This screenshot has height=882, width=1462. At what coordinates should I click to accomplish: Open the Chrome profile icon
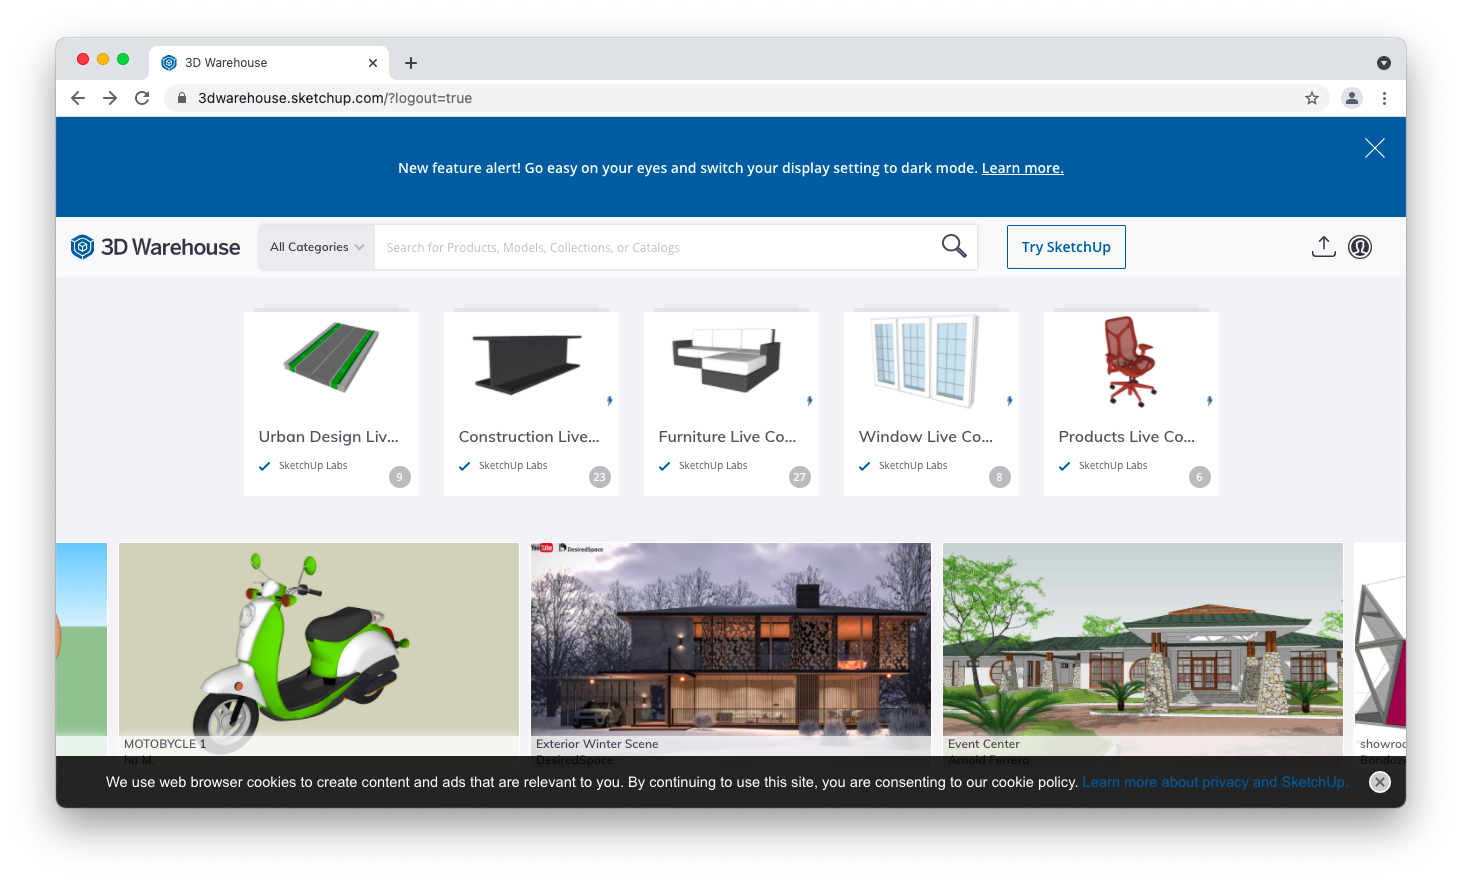(1352, 98)
